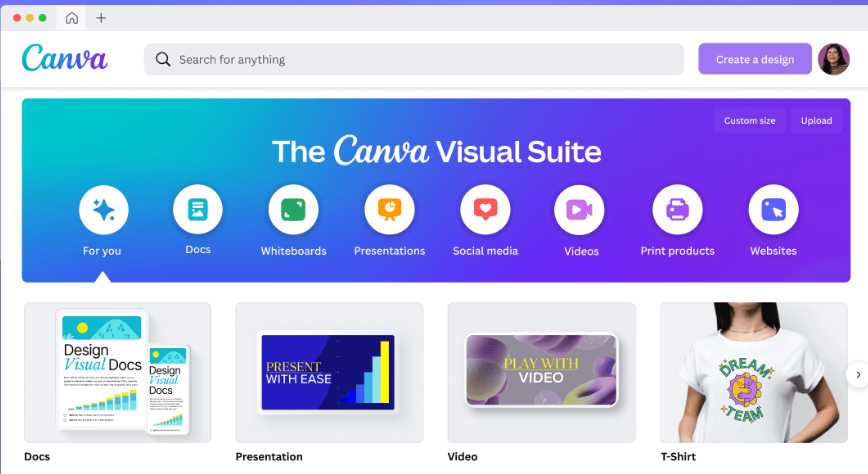Select the Social media heart icon
Screen dimensions: 868x474
pyautogui.click(x=485, y=210)
